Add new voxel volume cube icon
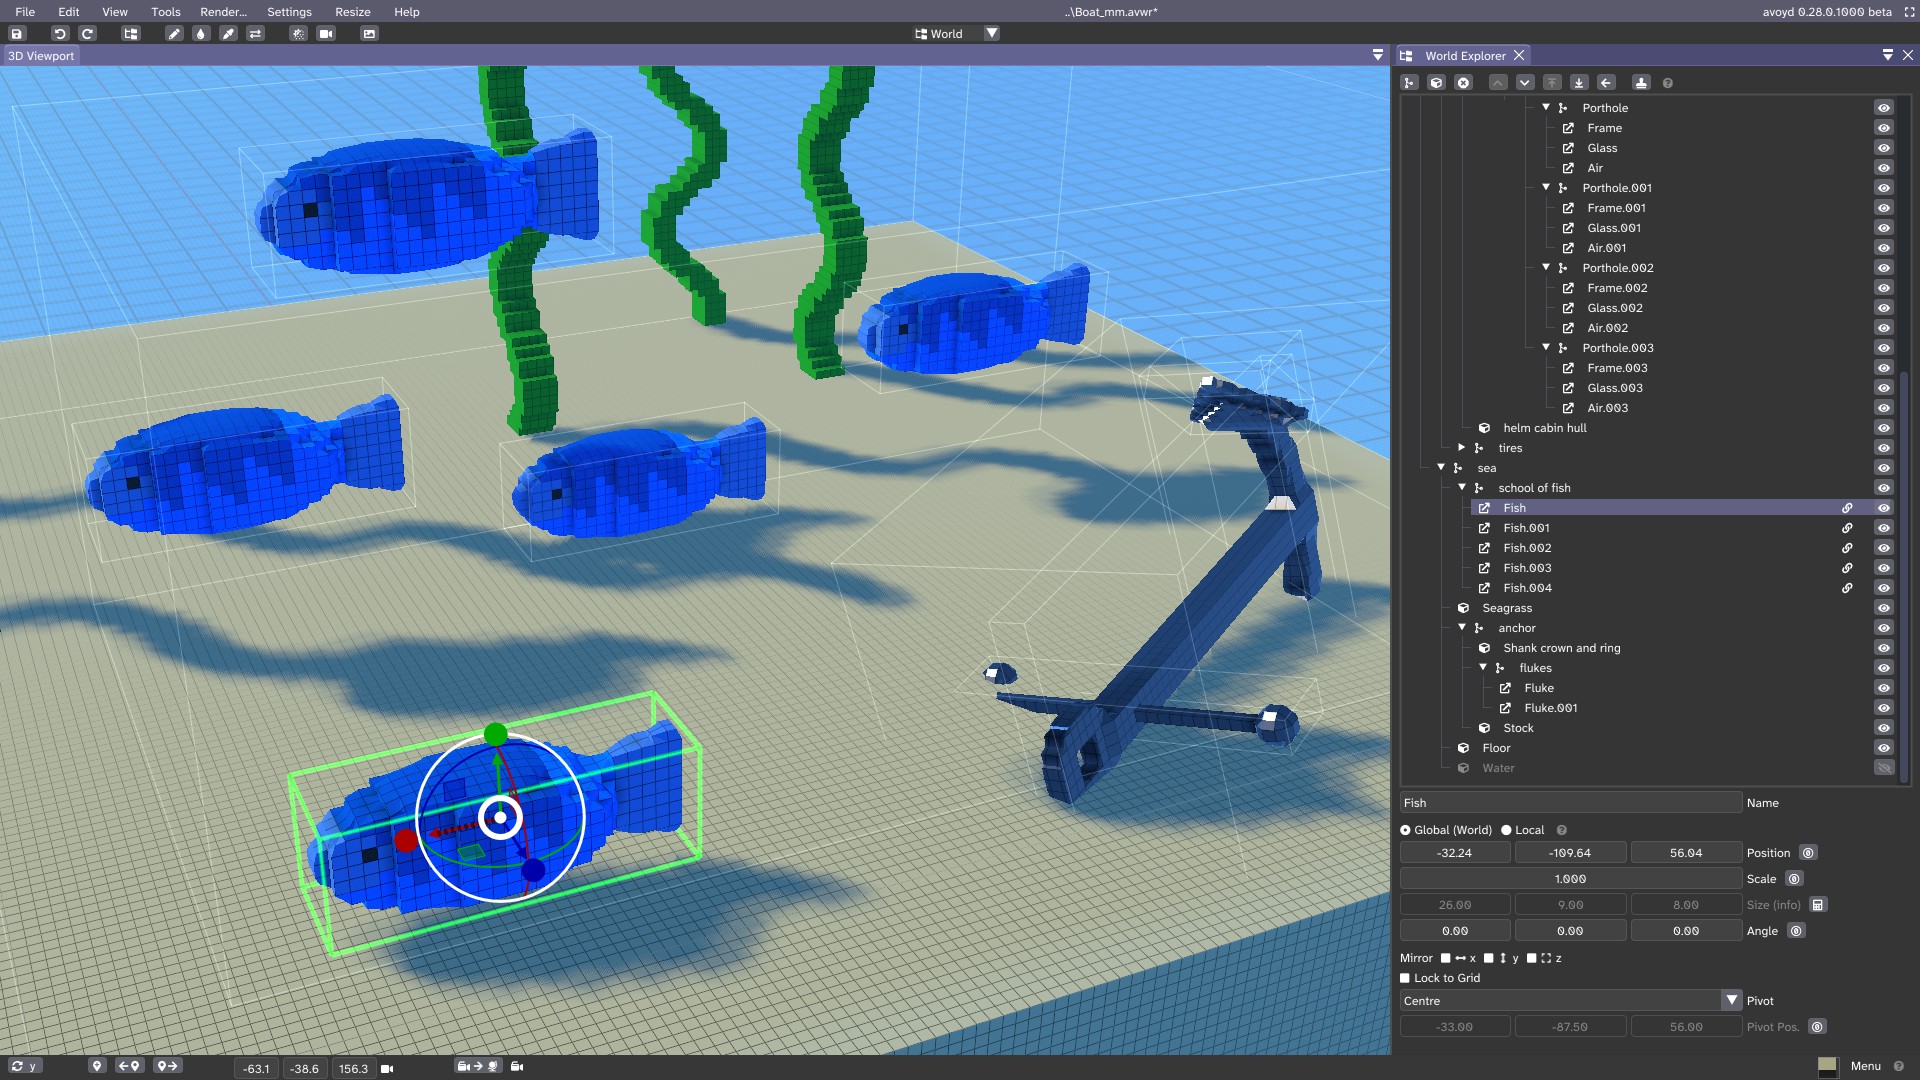 pos(1436,83)
